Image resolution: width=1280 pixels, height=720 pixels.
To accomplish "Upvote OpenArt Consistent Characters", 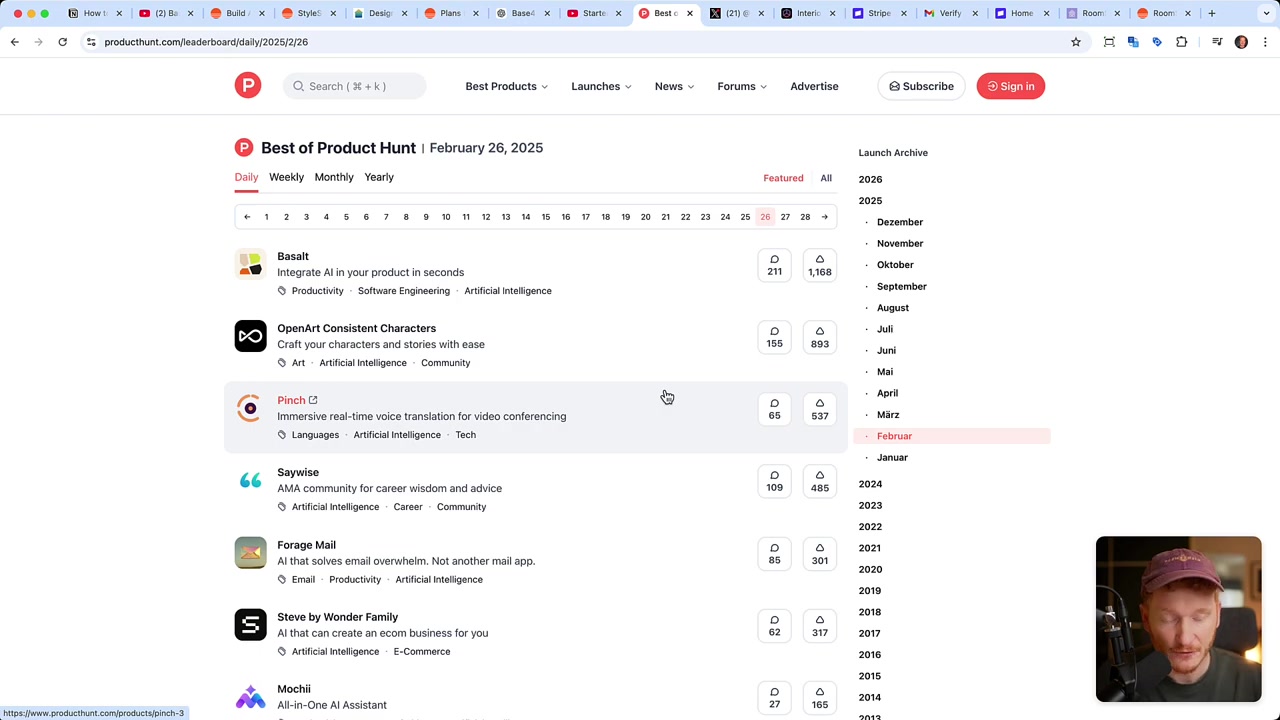I will click(820, 337).
